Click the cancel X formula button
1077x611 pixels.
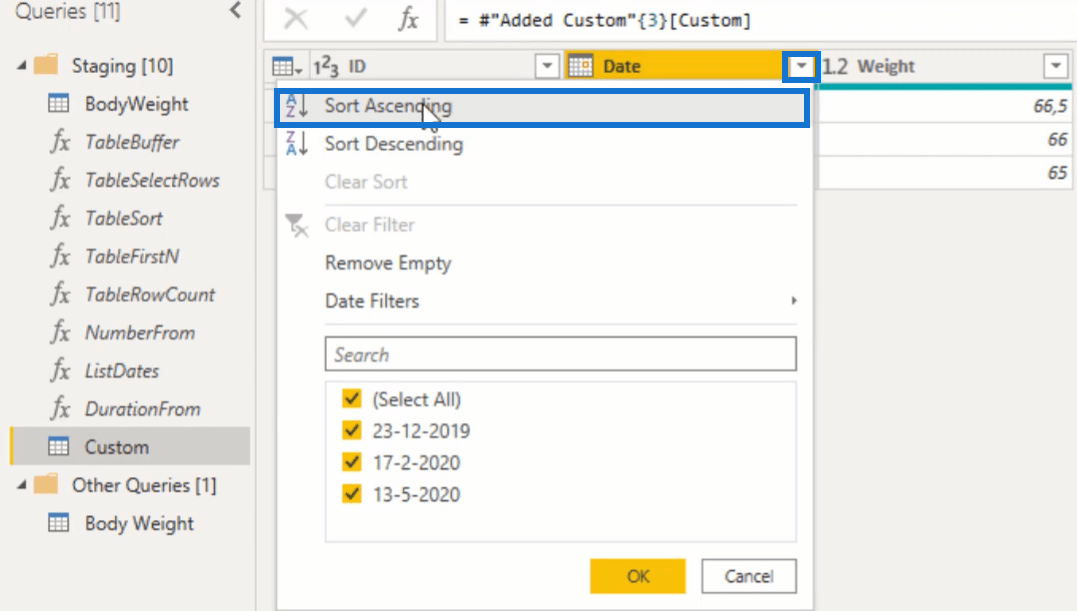pyautogui.click(x=296, y=19)
